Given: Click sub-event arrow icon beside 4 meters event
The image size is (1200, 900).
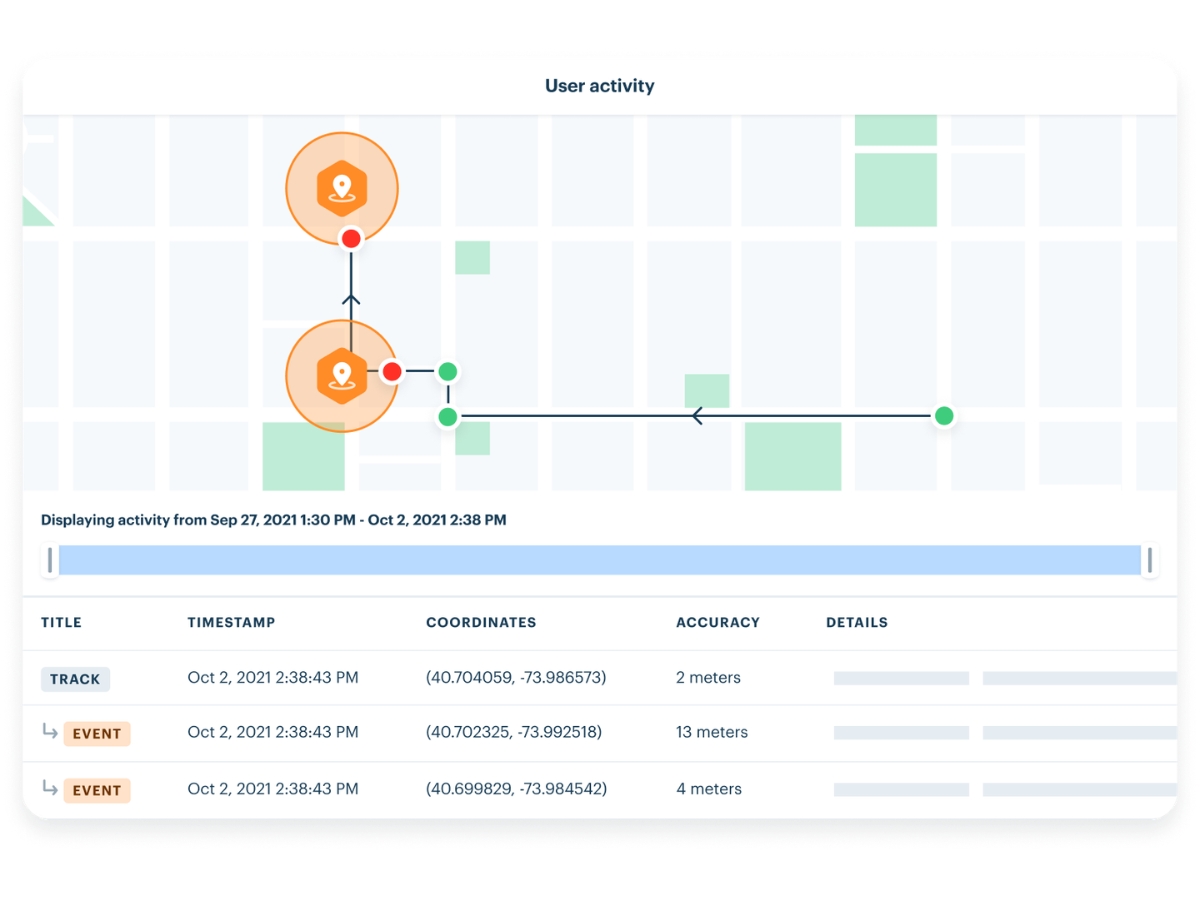Looking at the screenshot, I should click(49, 789).
